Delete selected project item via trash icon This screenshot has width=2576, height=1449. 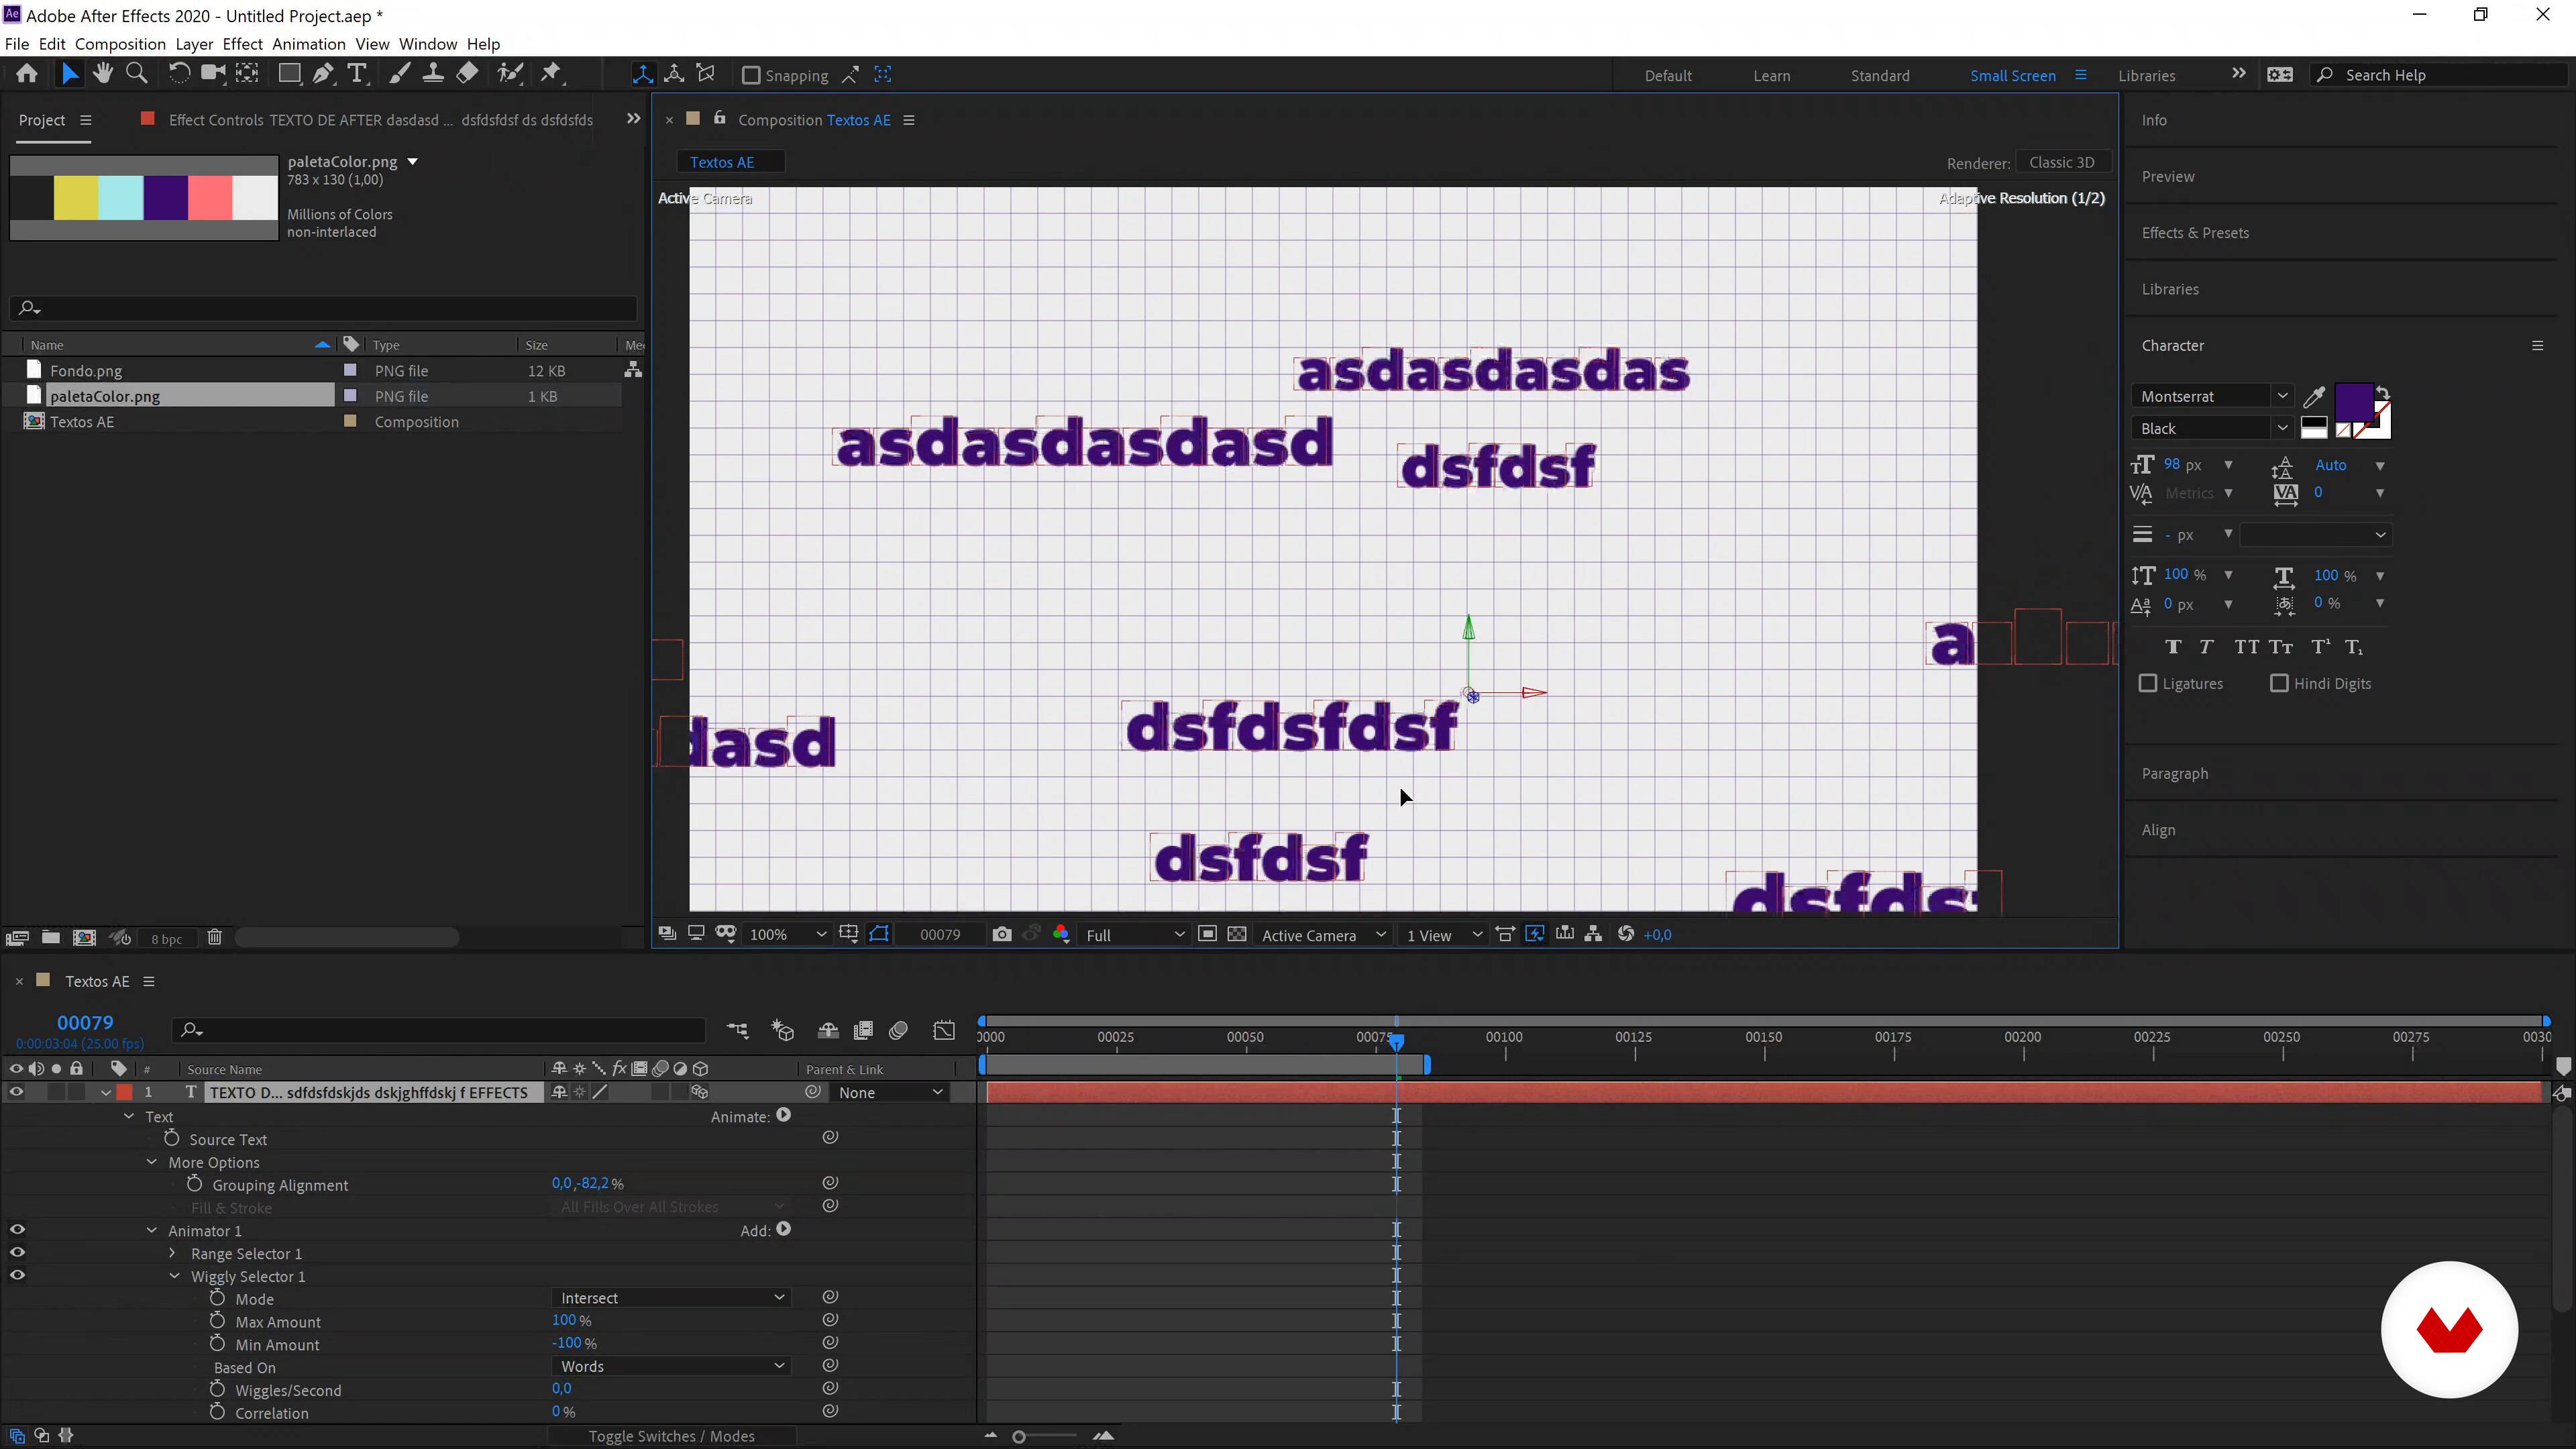point(214,938)
